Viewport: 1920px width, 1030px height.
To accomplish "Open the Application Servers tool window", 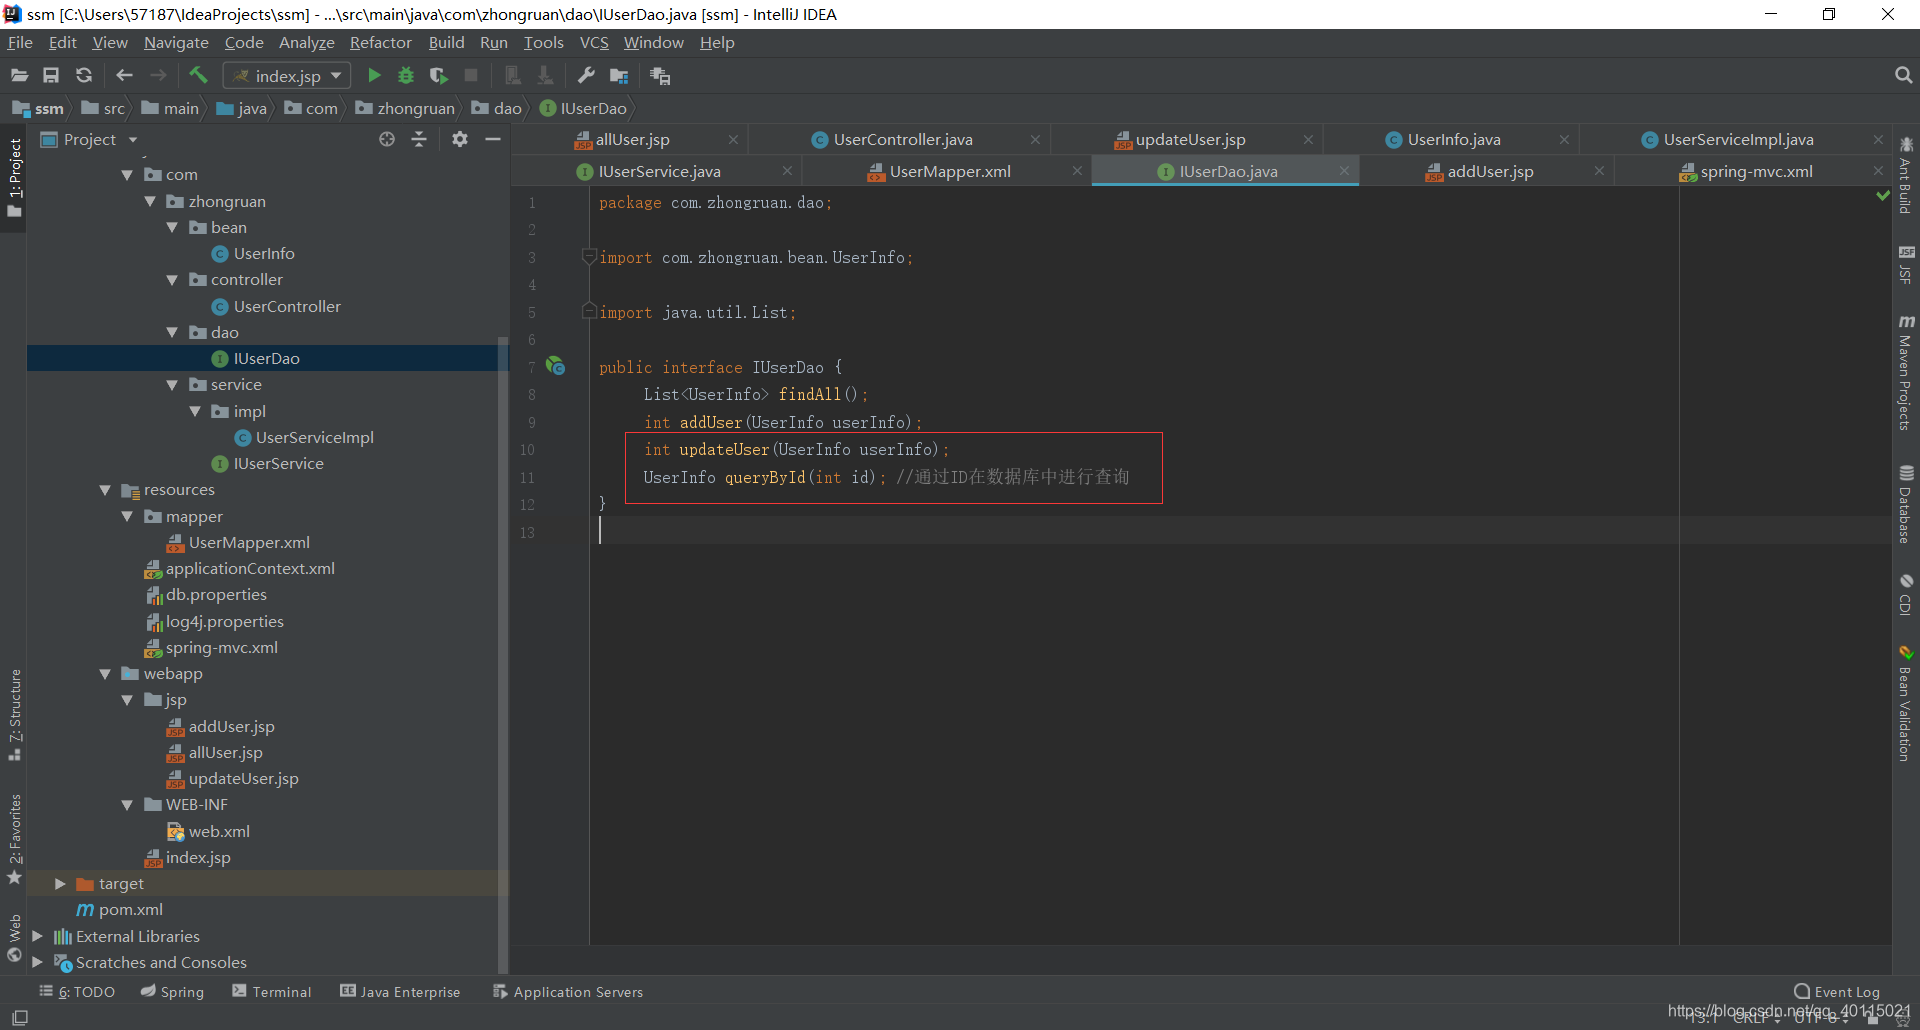I will coord(567,992).
